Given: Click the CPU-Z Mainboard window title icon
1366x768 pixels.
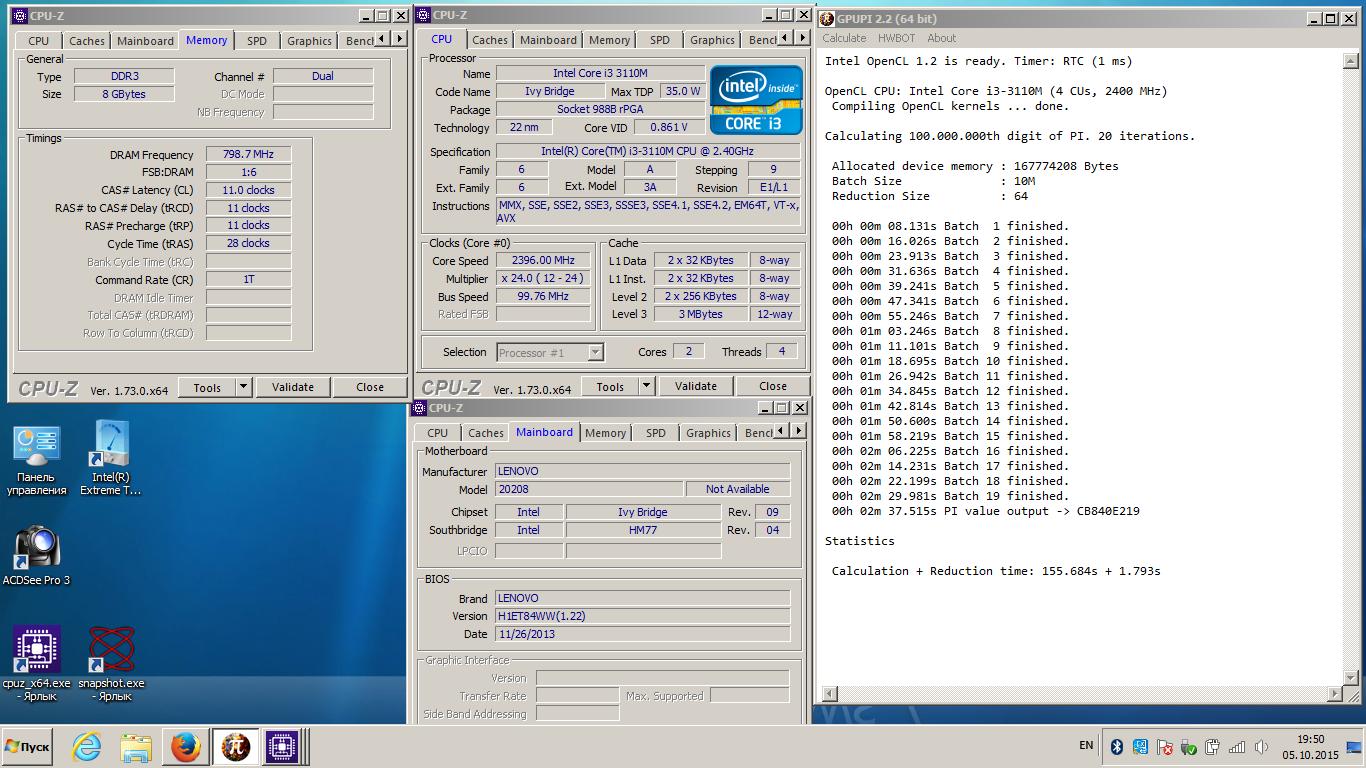Looking at the screenshot, I should click(421, 407).
